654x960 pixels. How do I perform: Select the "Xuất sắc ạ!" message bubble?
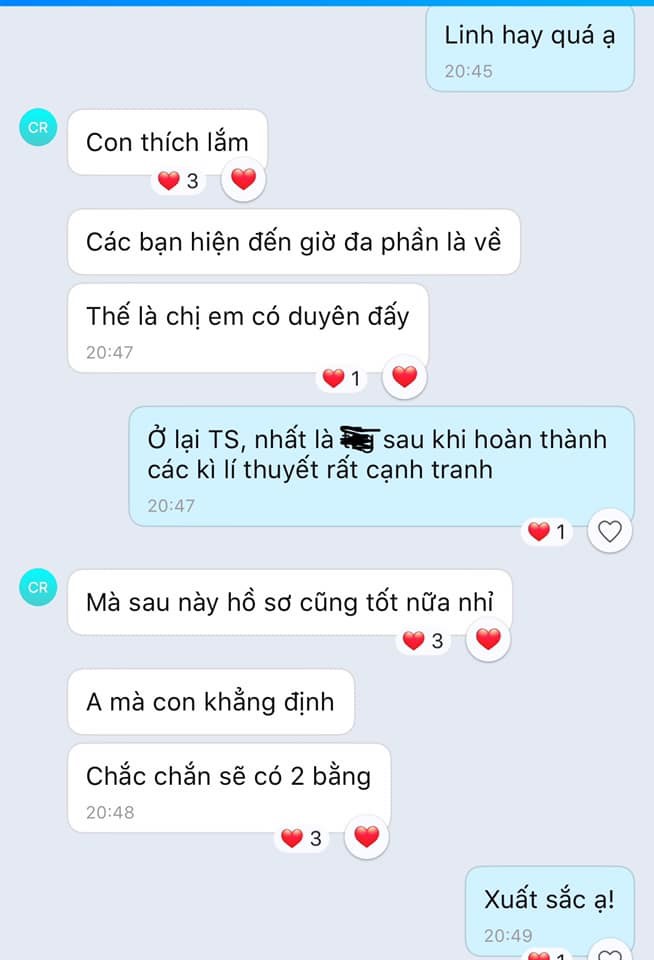(x=550, y=912)
